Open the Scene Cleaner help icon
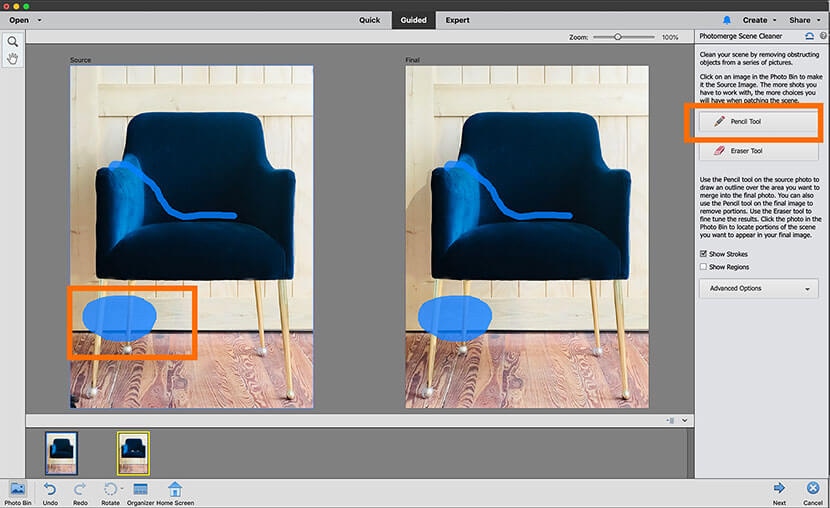The image size is (830, 508). (x=823, y=36)
